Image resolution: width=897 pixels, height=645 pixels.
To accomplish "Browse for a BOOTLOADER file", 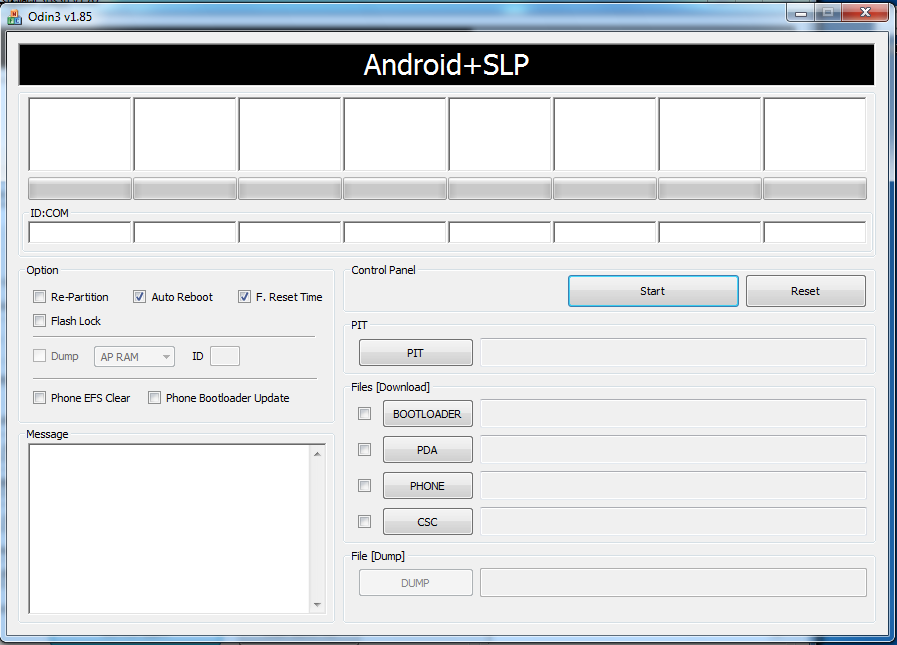I will click(428, 413).
